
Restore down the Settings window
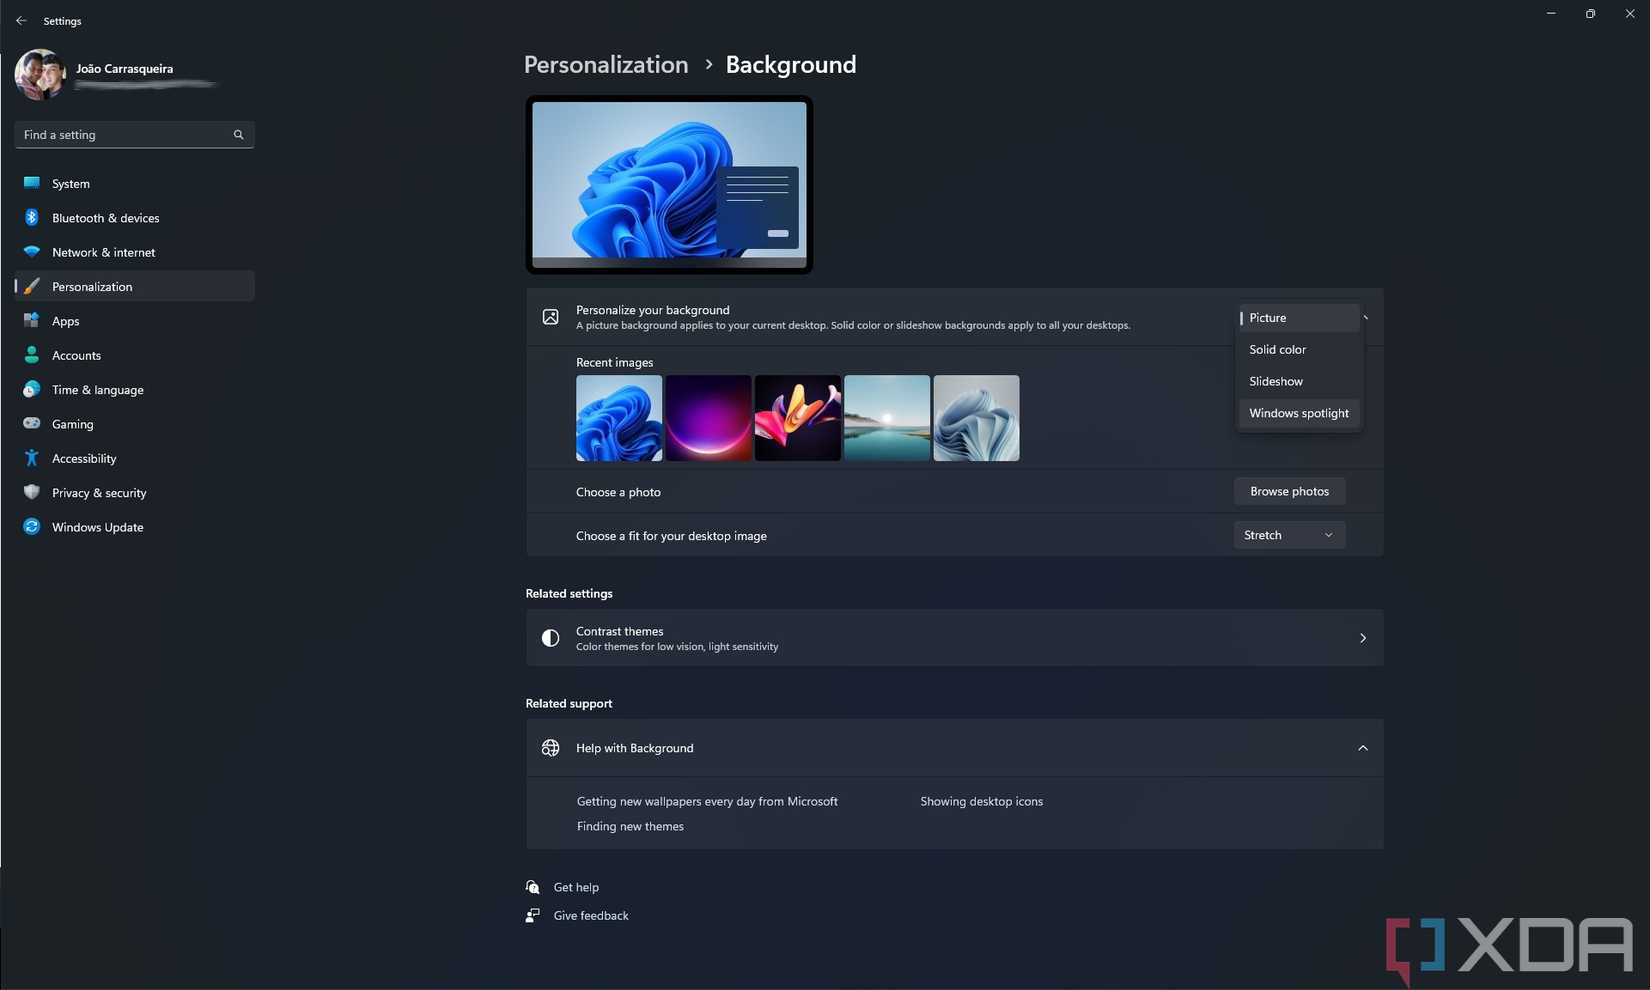coord(1590,14)
